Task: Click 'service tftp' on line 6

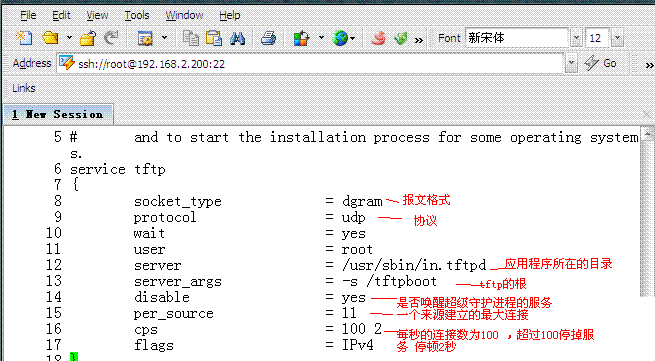Action: (x=117, y=169)
